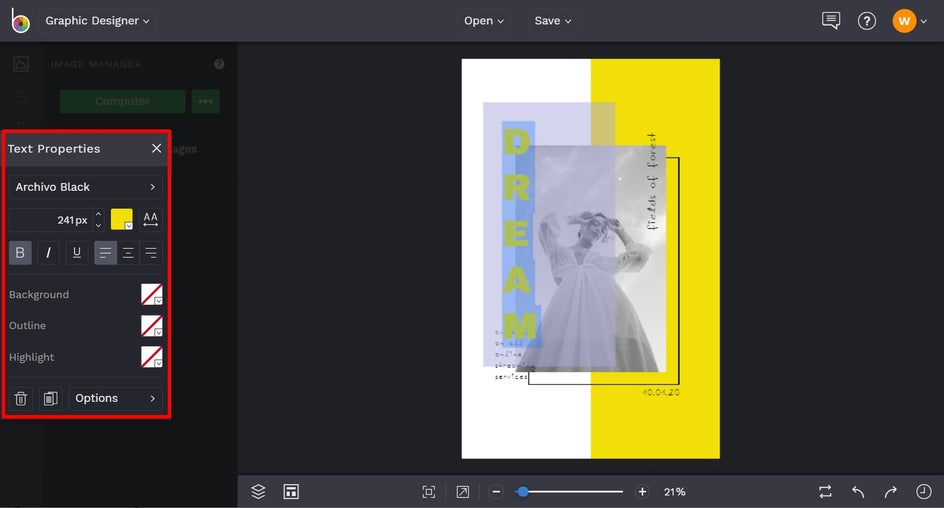Screen dimensions: 944x508
Task: Decrease font size with down stepper arrow
Action: point(98,226)
